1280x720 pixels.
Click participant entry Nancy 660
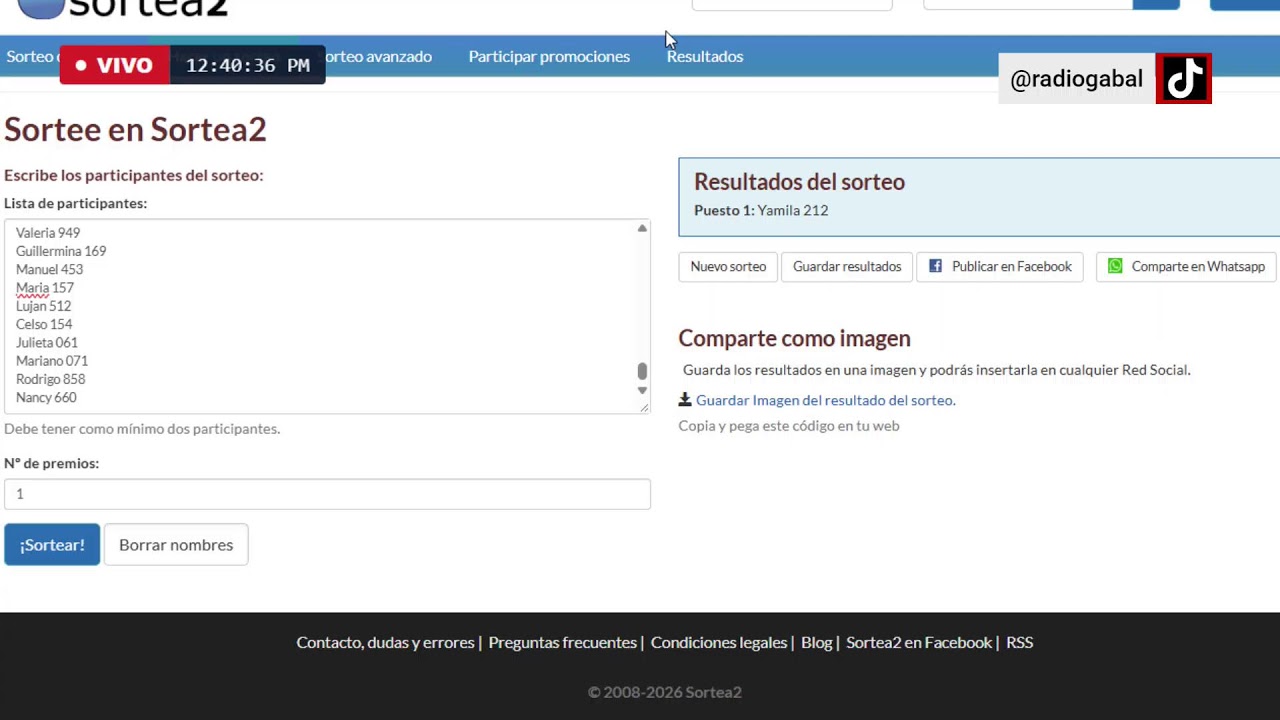[46, 397]
